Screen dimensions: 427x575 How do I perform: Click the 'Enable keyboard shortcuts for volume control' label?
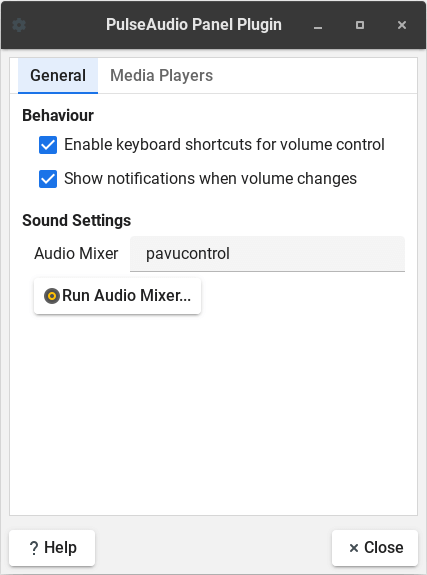(224, 144)
